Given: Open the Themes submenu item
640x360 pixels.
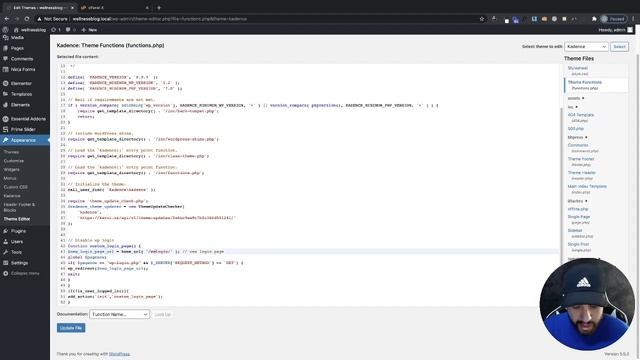Looking at the screenshot, I should 11,152.
